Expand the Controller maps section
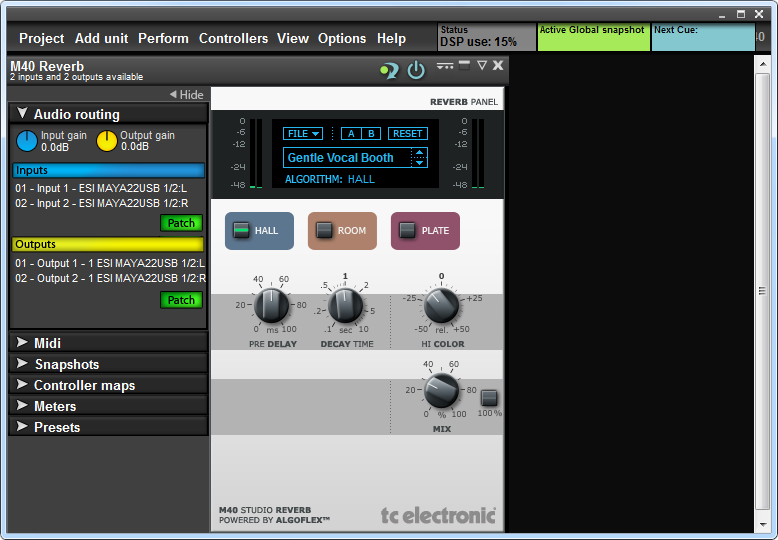The height and width of the screenshot is (540, 778). (x=108, y=385)
